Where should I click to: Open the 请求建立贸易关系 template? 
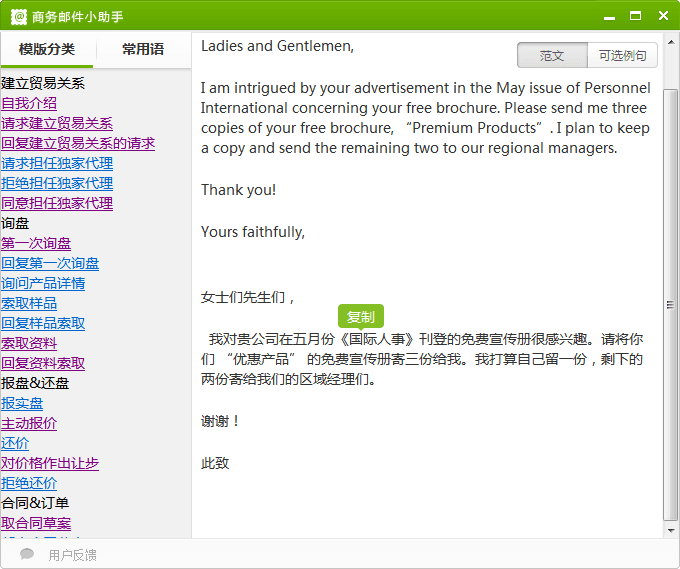(57, 123)
